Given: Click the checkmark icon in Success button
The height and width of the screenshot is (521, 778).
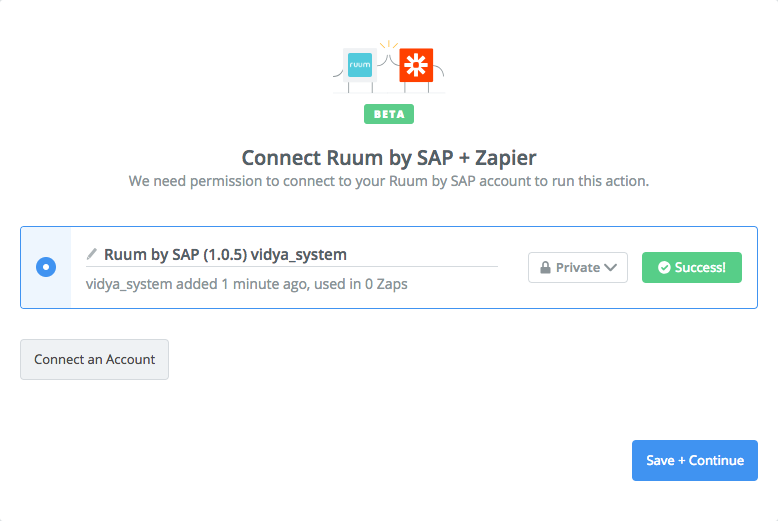Looking at the screenshot, I should (664, 267).
